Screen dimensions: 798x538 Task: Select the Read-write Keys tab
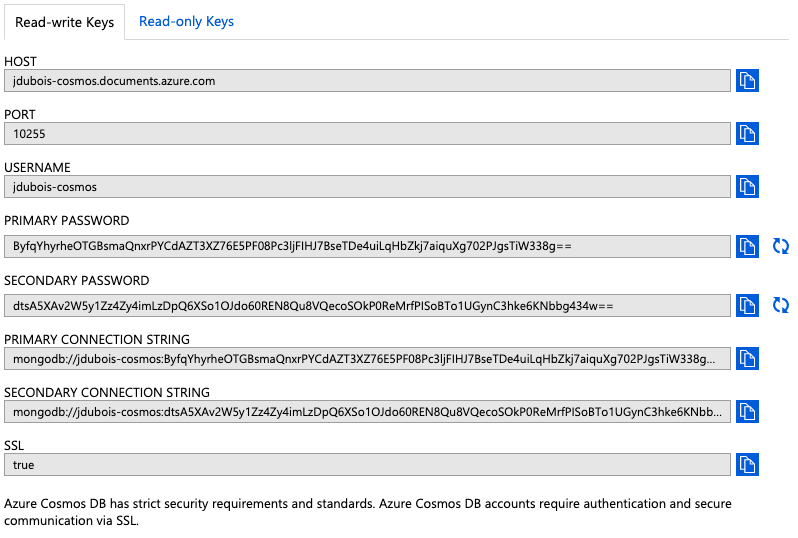pos(65,22)
